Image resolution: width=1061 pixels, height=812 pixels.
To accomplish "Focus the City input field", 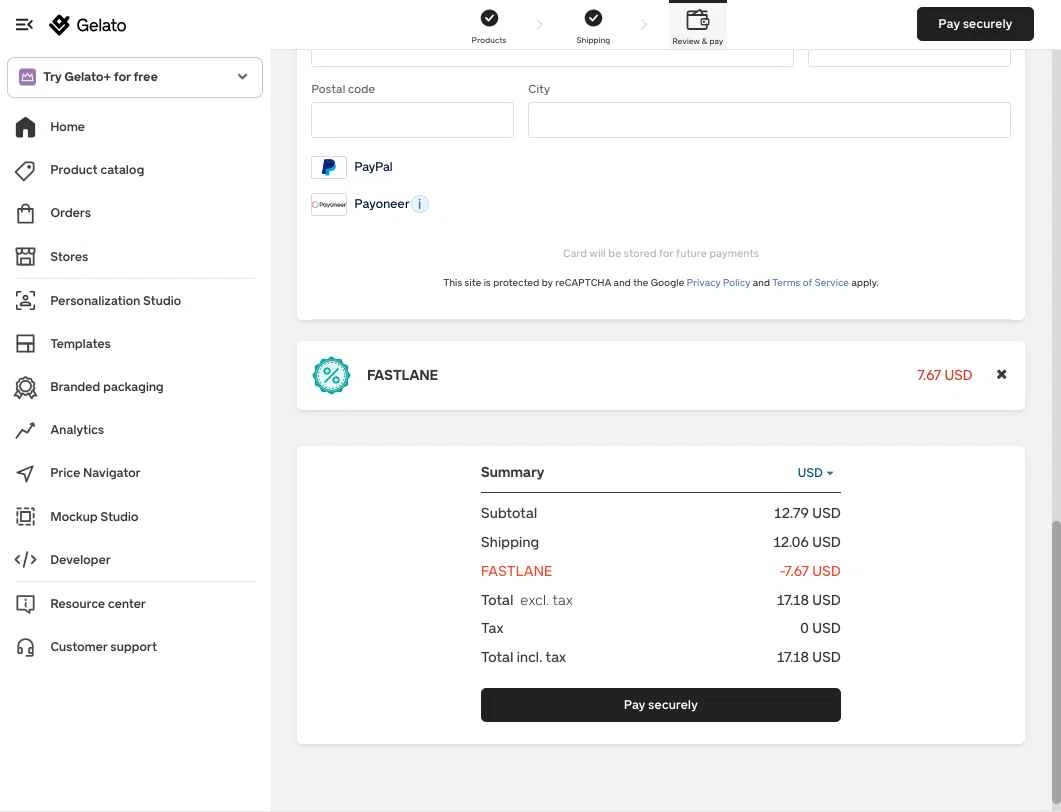I will click(769, 120).
